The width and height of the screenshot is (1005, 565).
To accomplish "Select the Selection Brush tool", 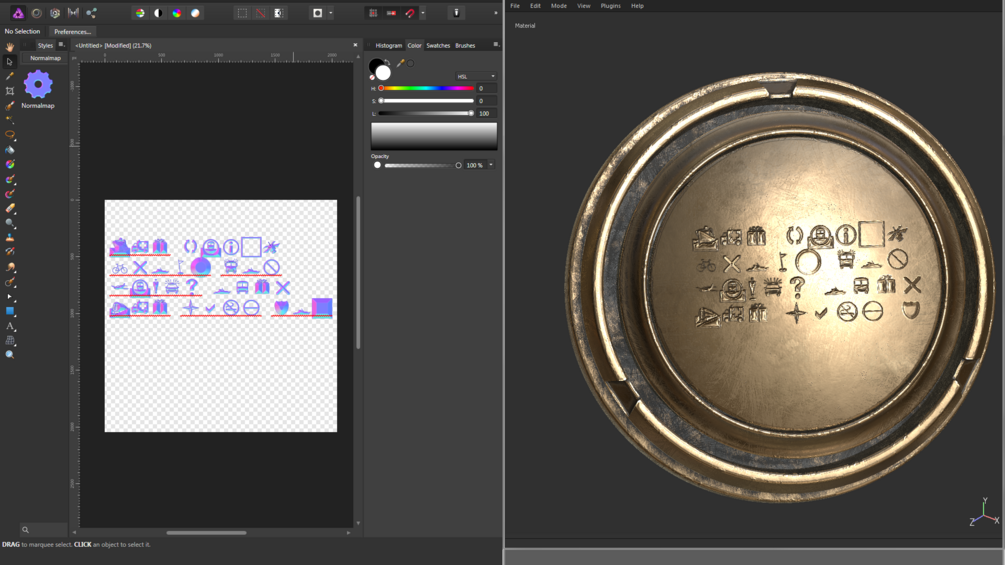I will point(10,106).
